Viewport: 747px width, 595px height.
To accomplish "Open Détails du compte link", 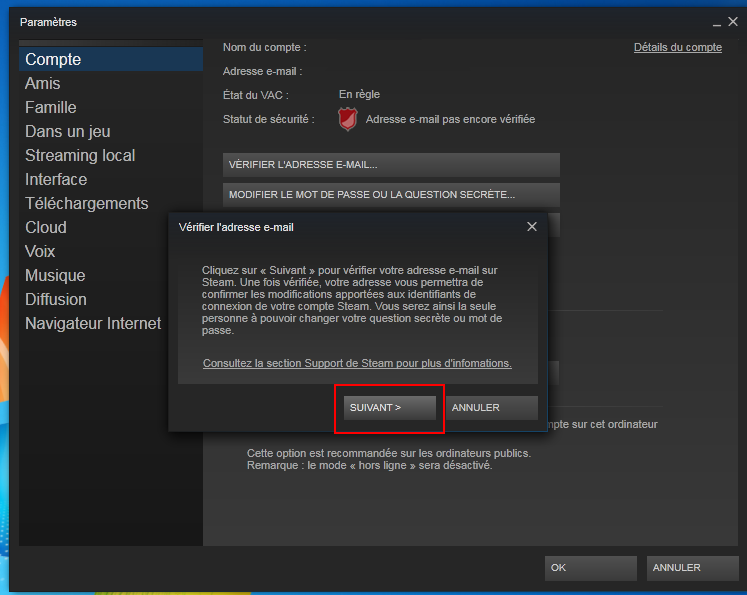I will pyautogui.click(x=677, y=47).
